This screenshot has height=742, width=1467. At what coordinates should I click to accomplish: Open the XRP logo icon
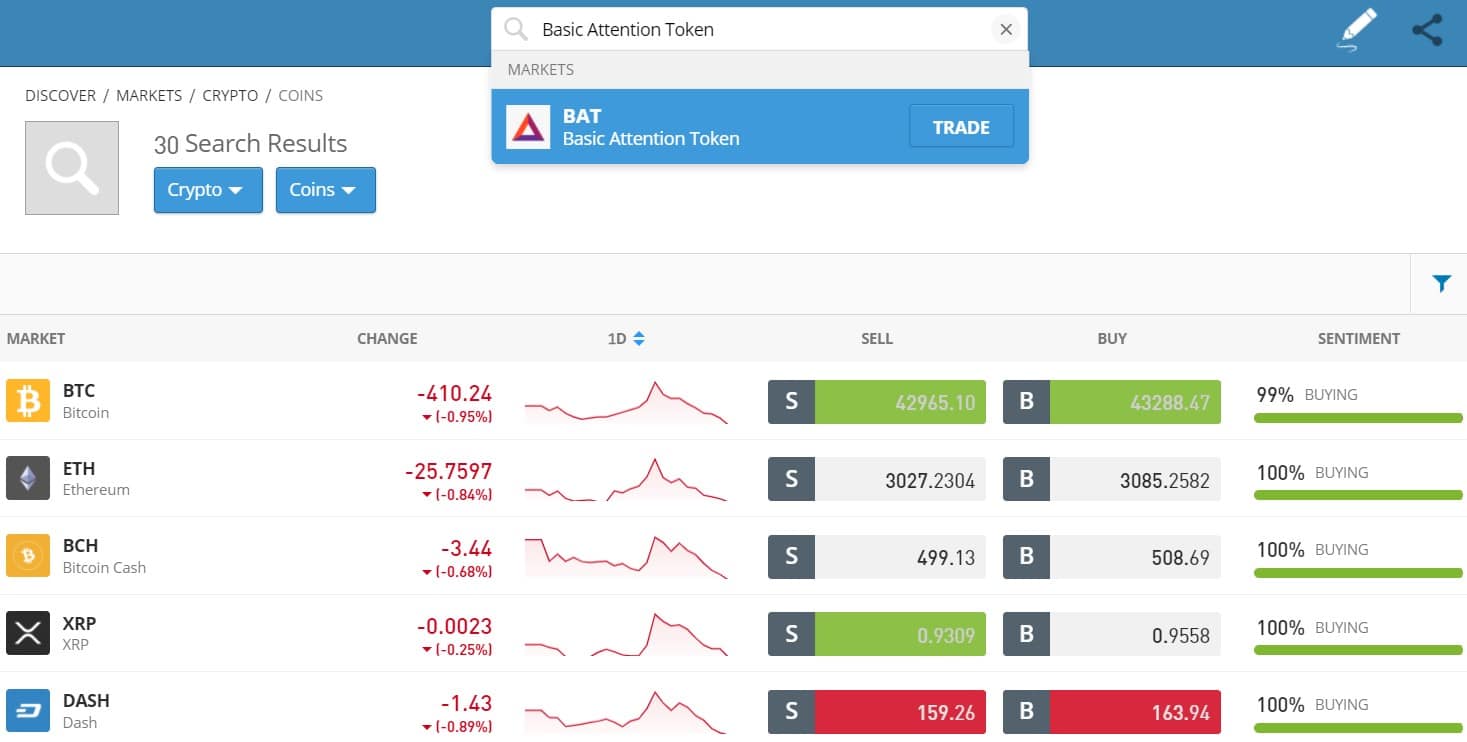(28, 633)
